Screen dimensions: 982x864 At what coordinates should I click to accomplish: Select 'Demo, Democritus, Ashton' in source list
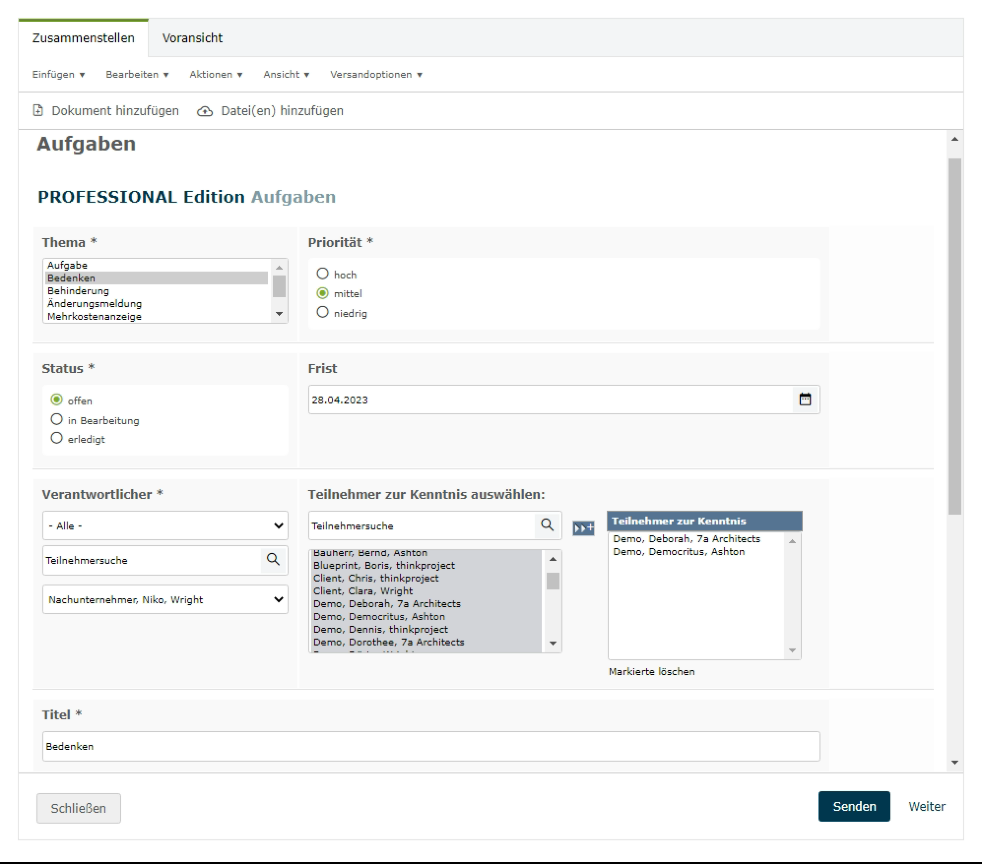(x=426, y=617)
